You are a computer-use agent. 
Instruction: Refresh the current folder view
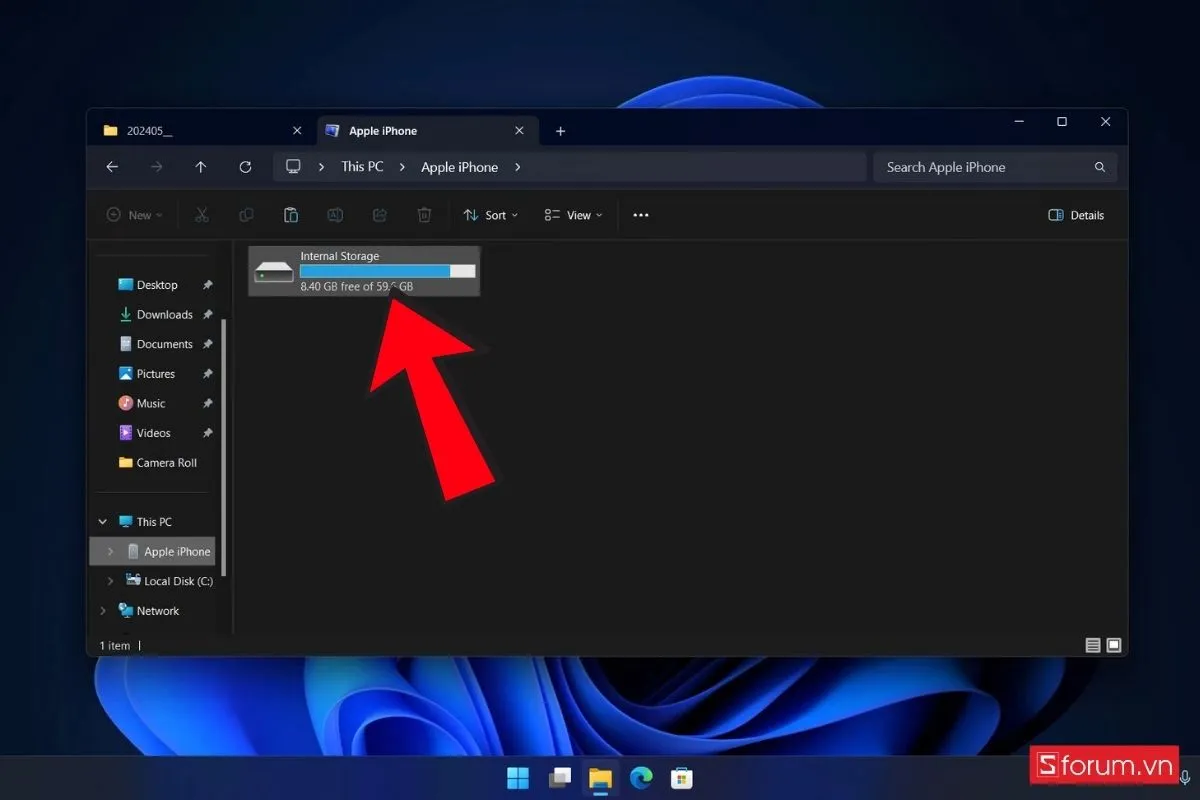pos(245,167)
